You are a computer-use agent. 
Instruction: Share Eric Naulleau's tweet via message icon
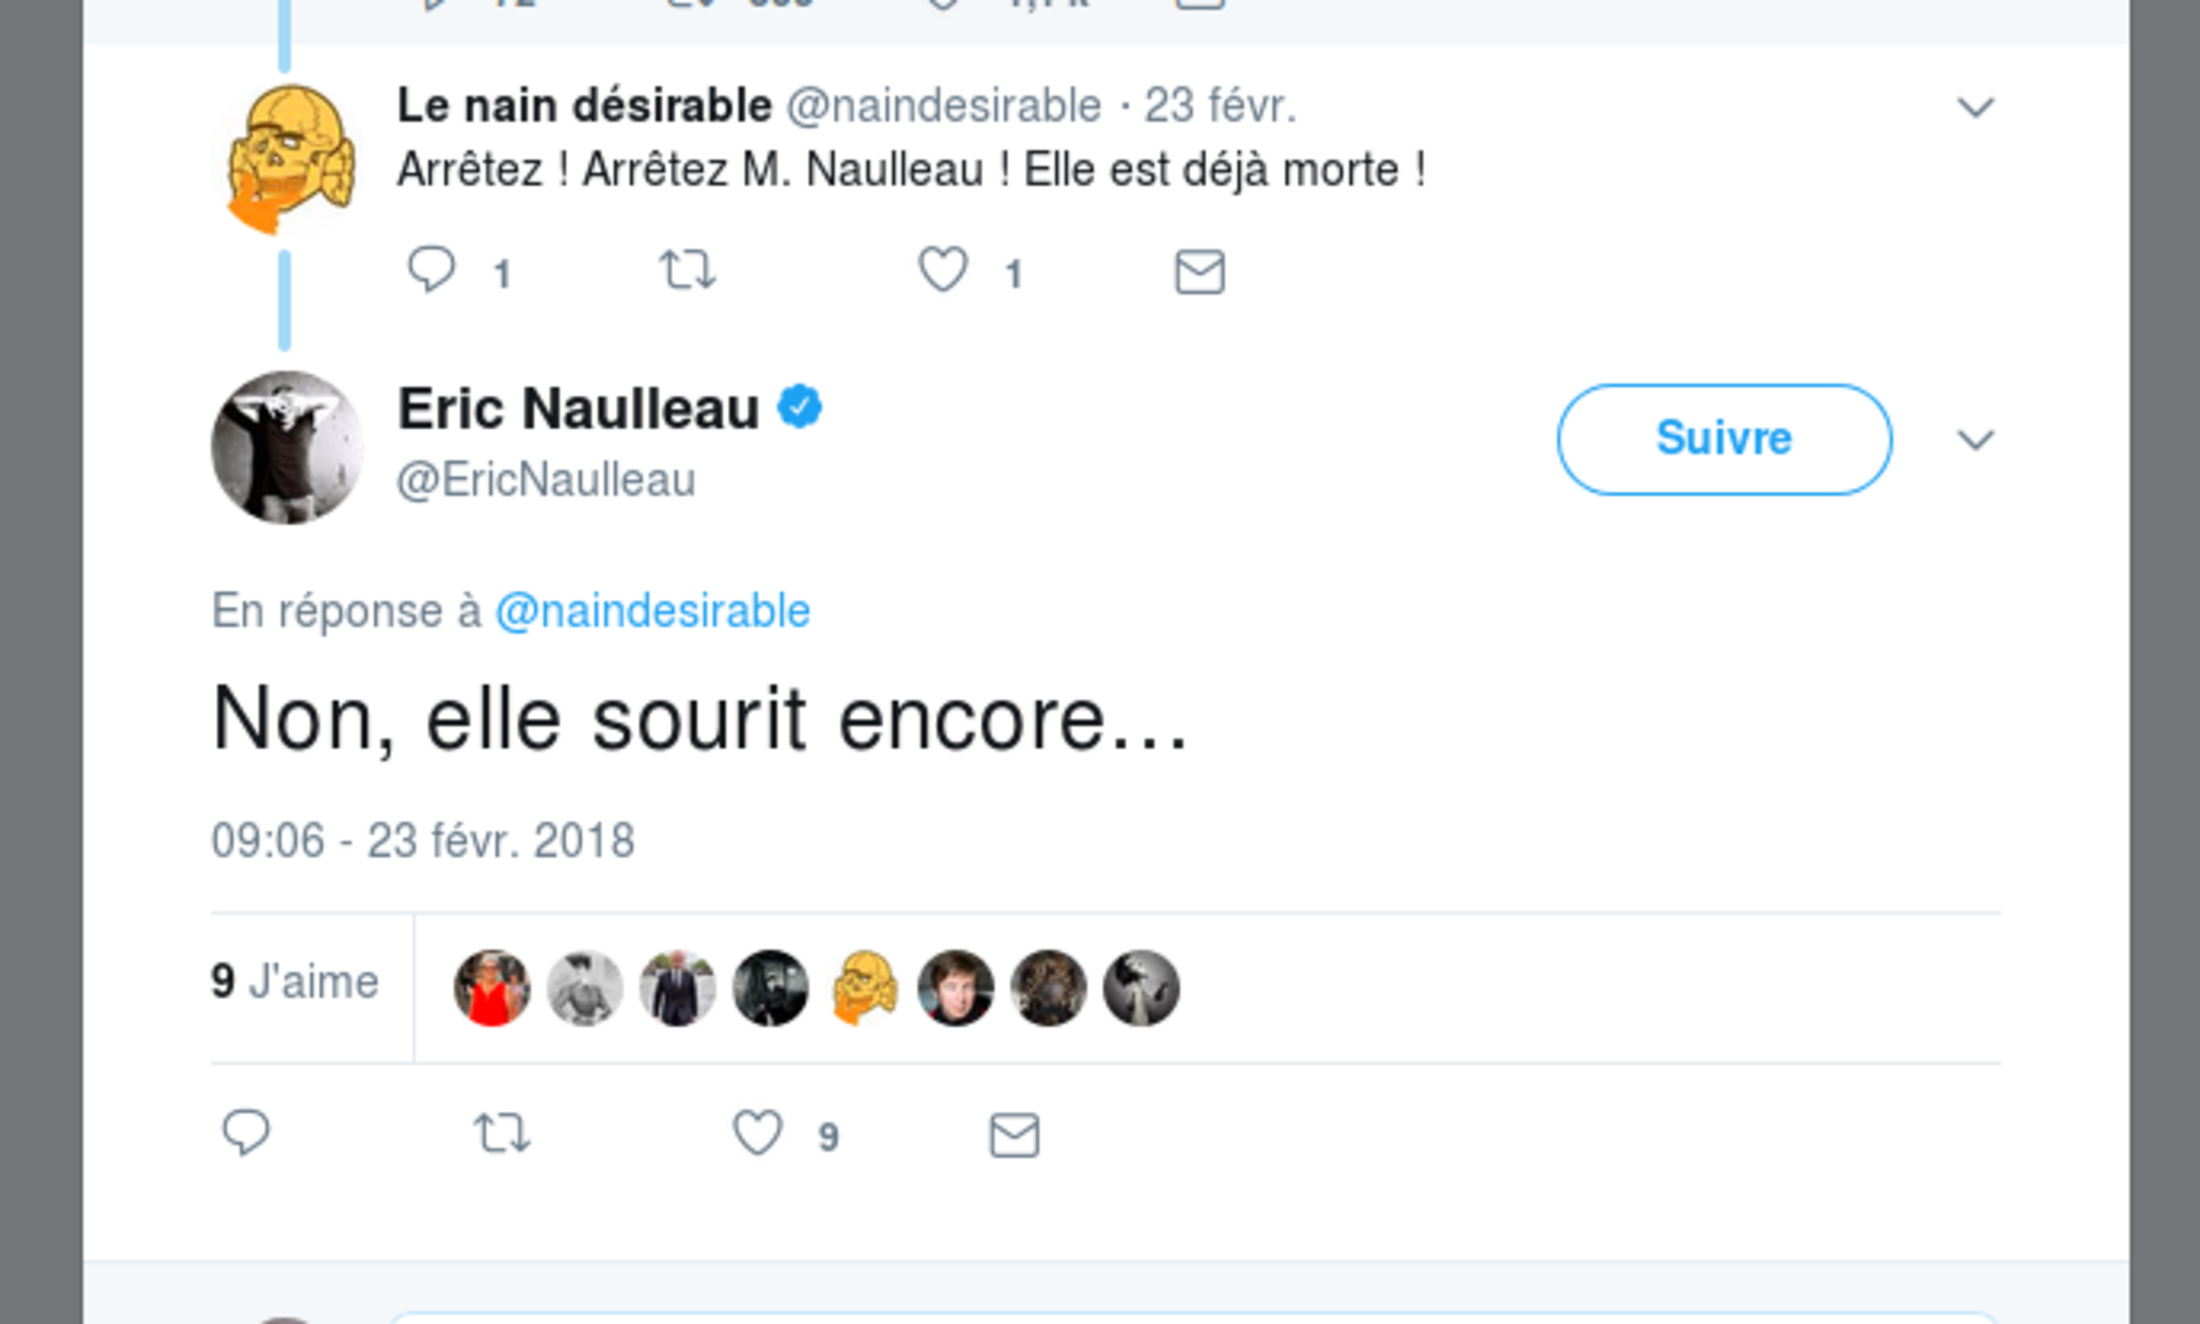pos(1014,1136)
